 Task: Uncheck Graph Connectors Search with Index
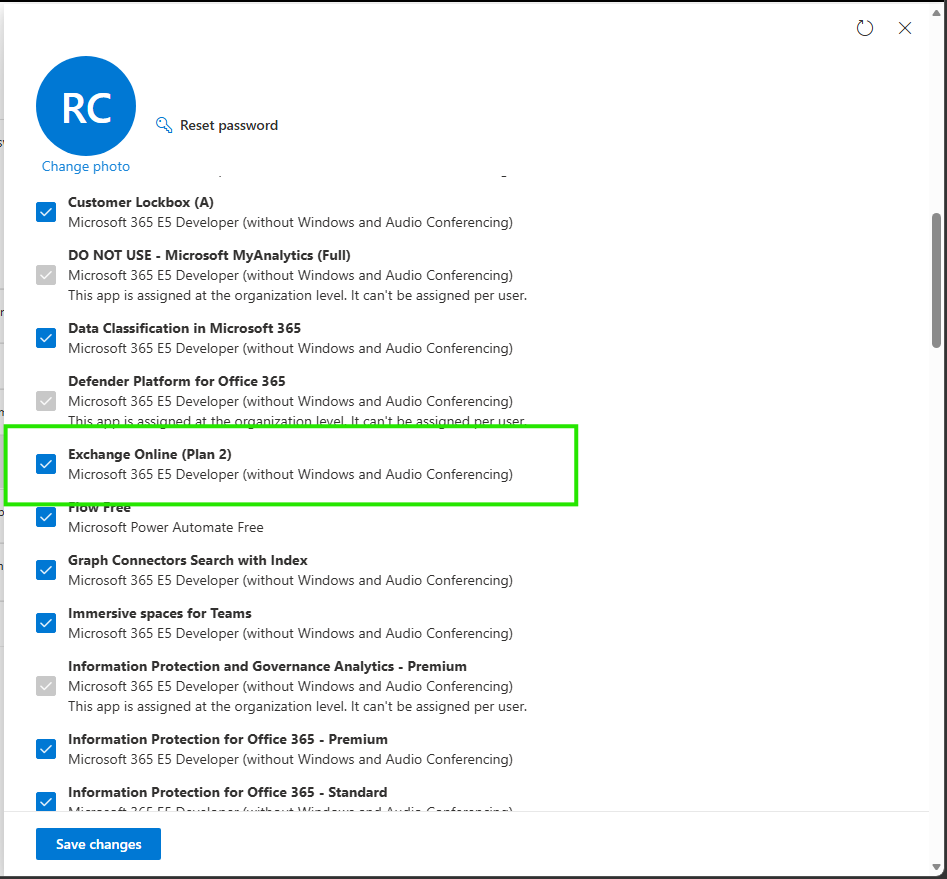point(46,570)
